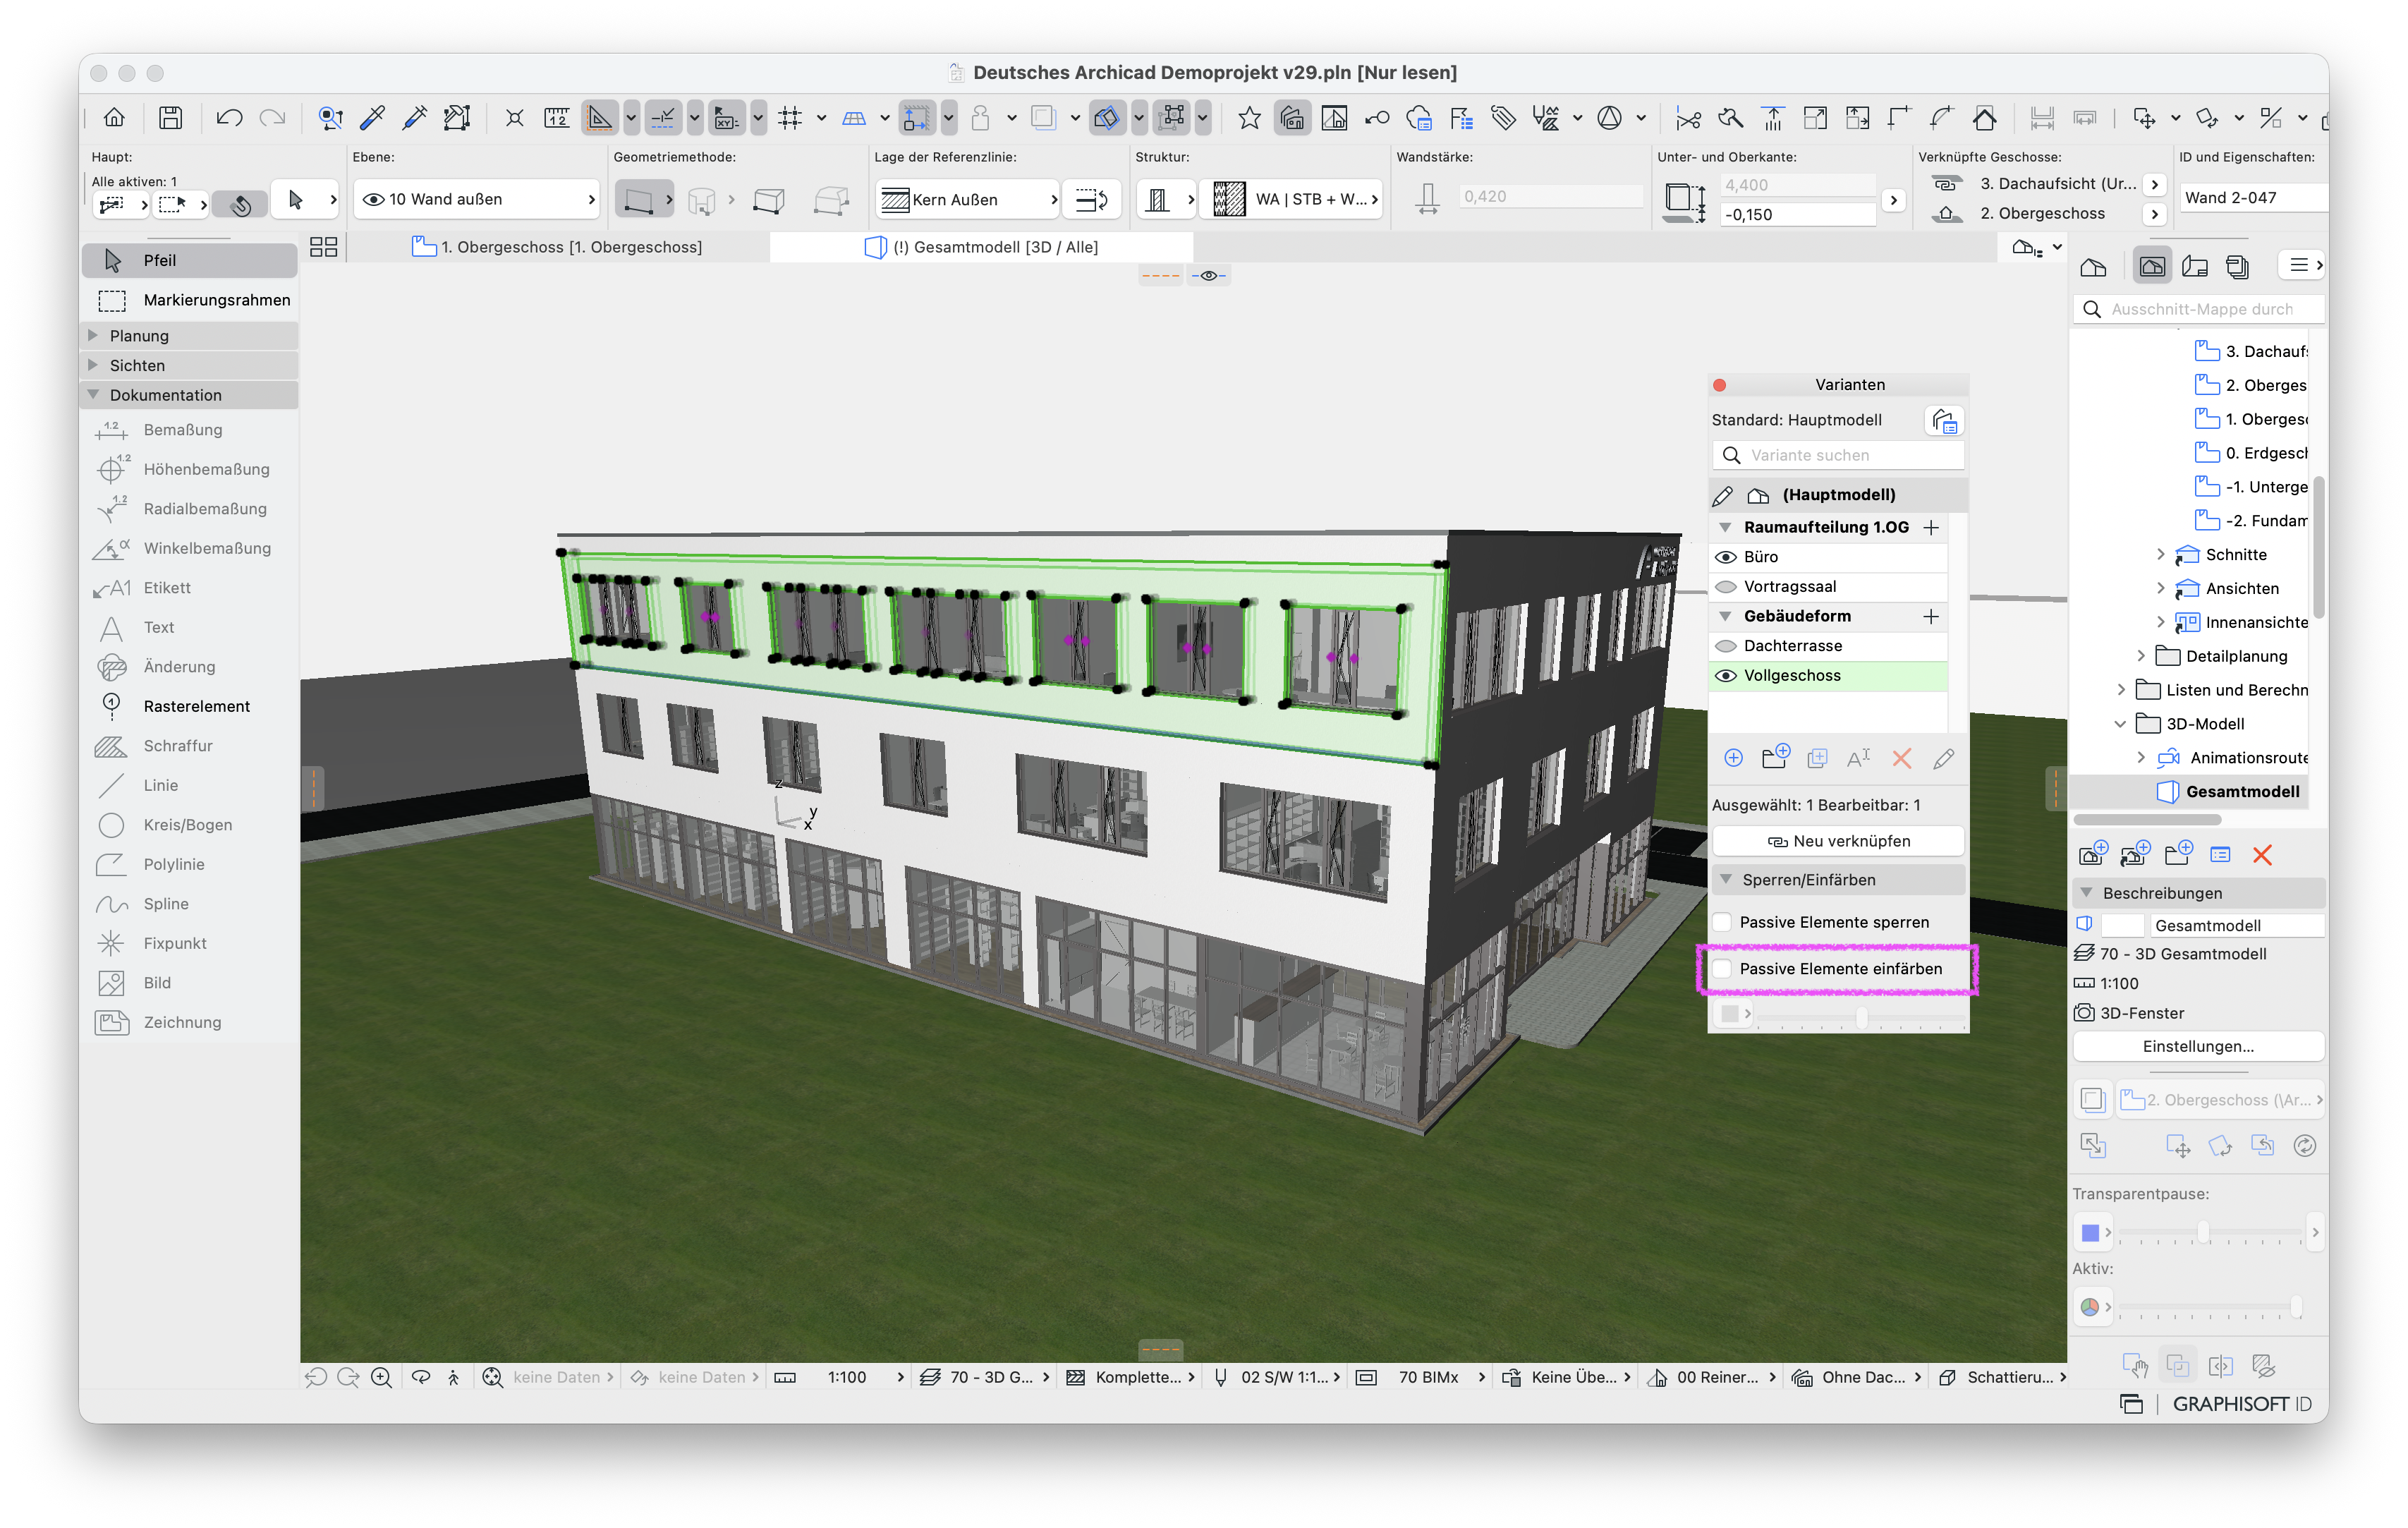Select the Bild image tool
This screenshot has height=1528, width=2408.
(190, 983)
